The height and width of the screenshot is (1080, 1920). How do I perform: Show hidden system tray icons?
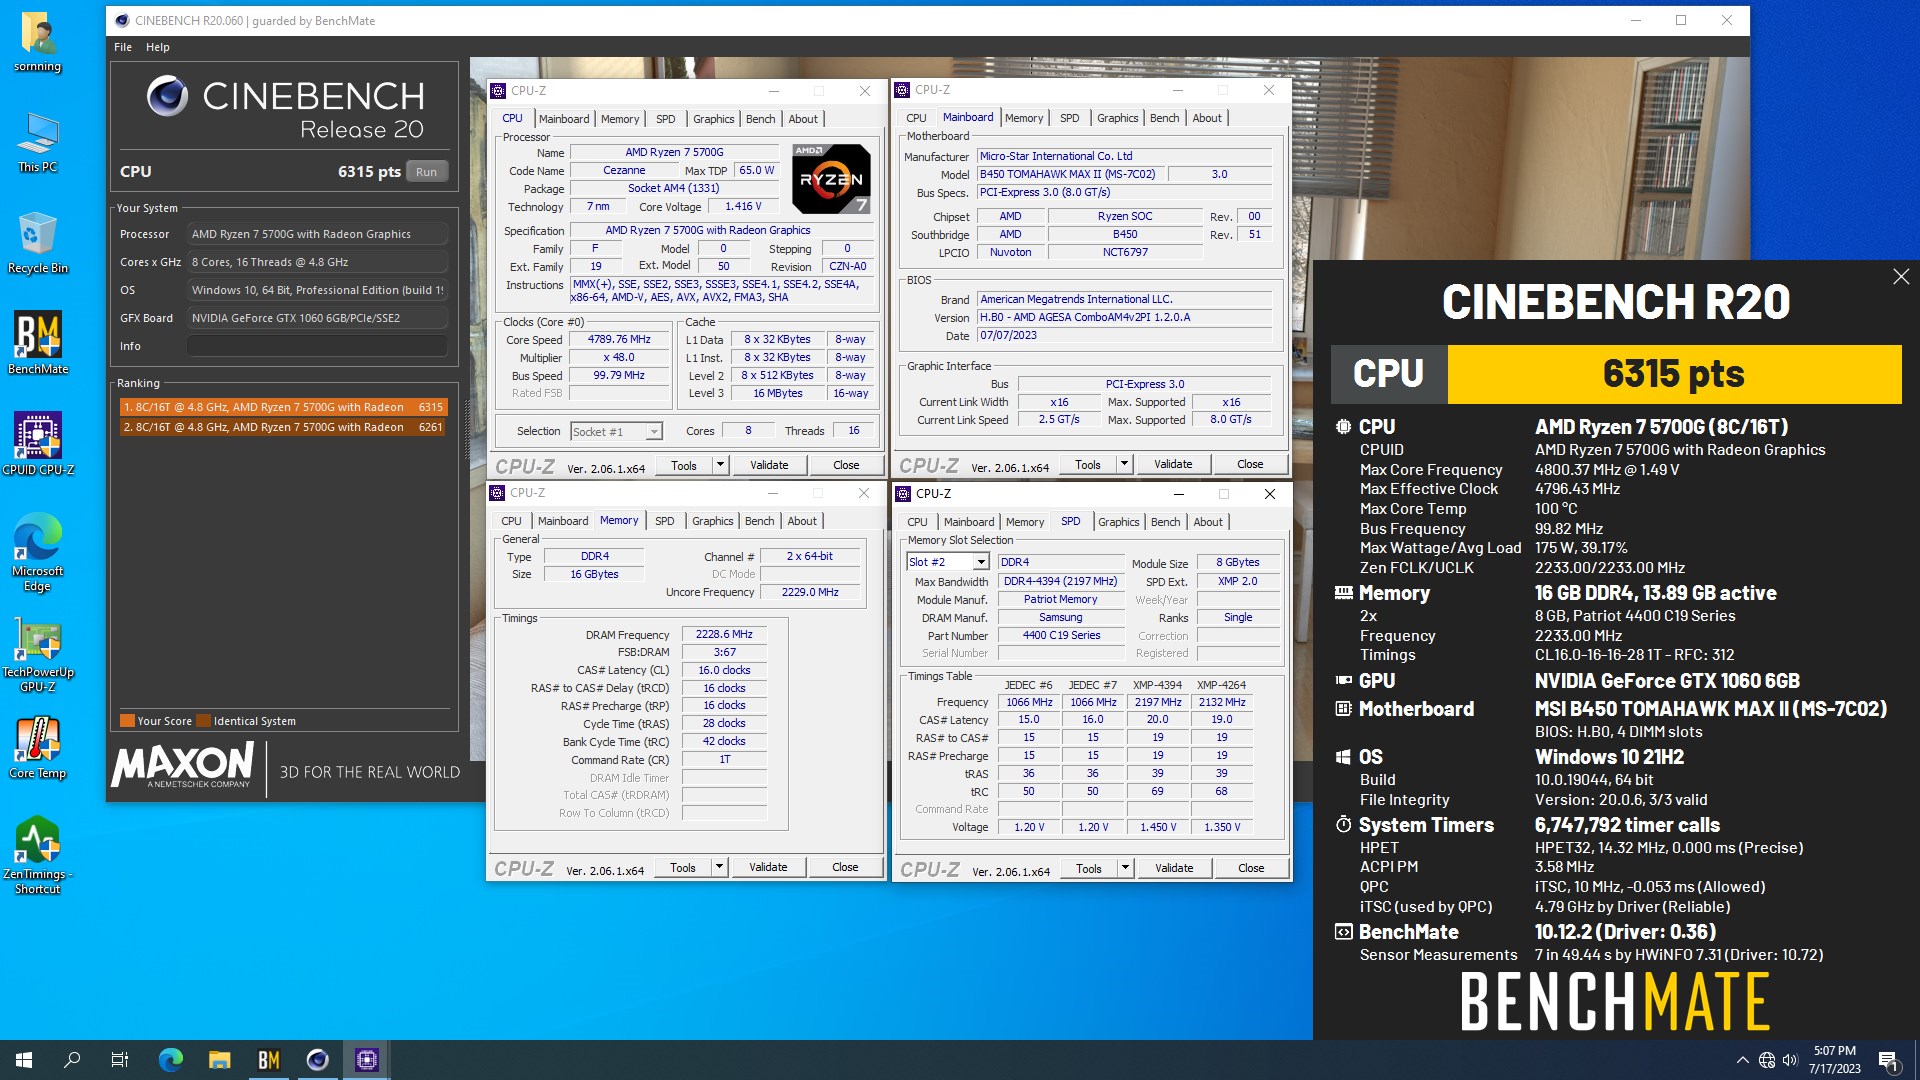(1742, 1060)
